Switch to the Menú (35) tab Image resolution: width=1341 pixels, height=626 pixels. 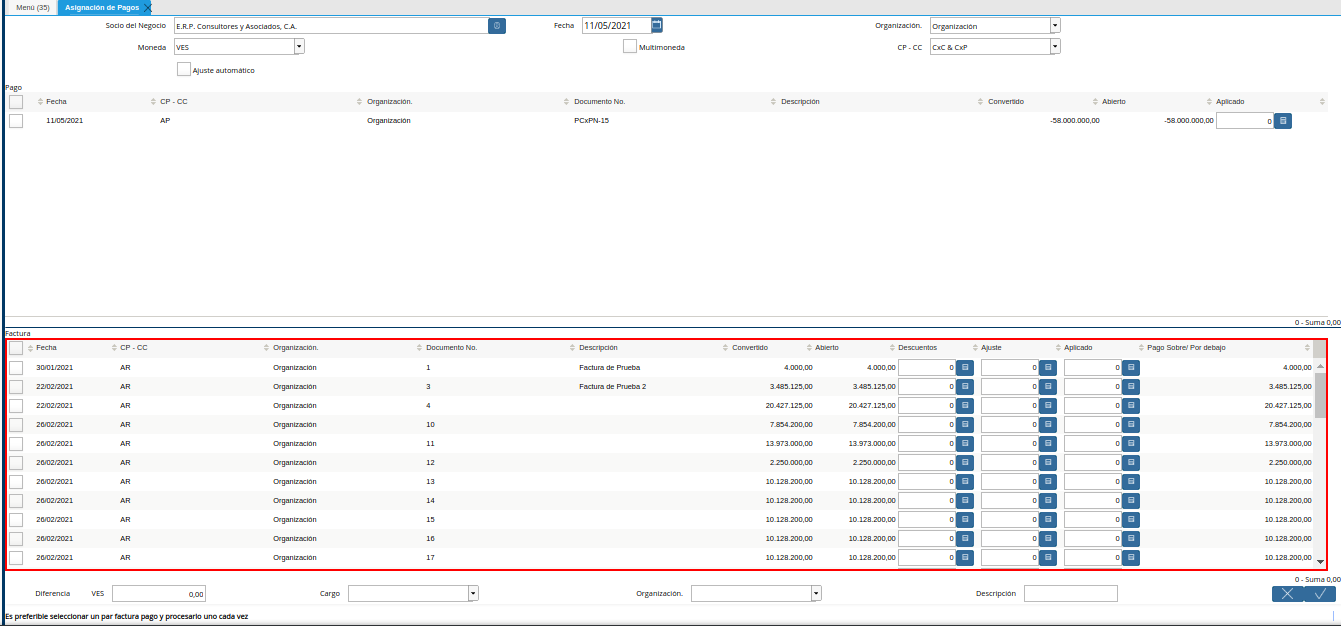[33, 7]
